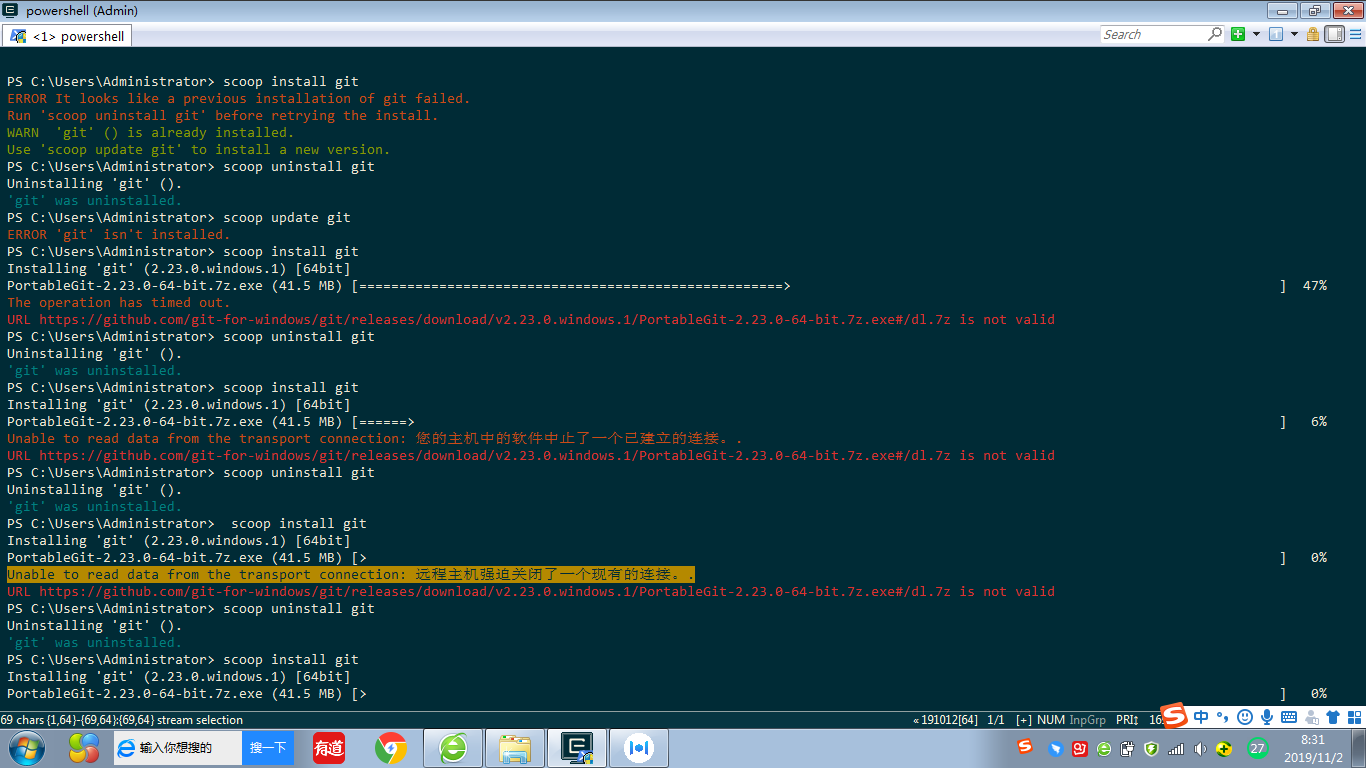Viewport: 1366px width, 768px height.
Task: Open network signal tray icon
Action: (1176, 748)
